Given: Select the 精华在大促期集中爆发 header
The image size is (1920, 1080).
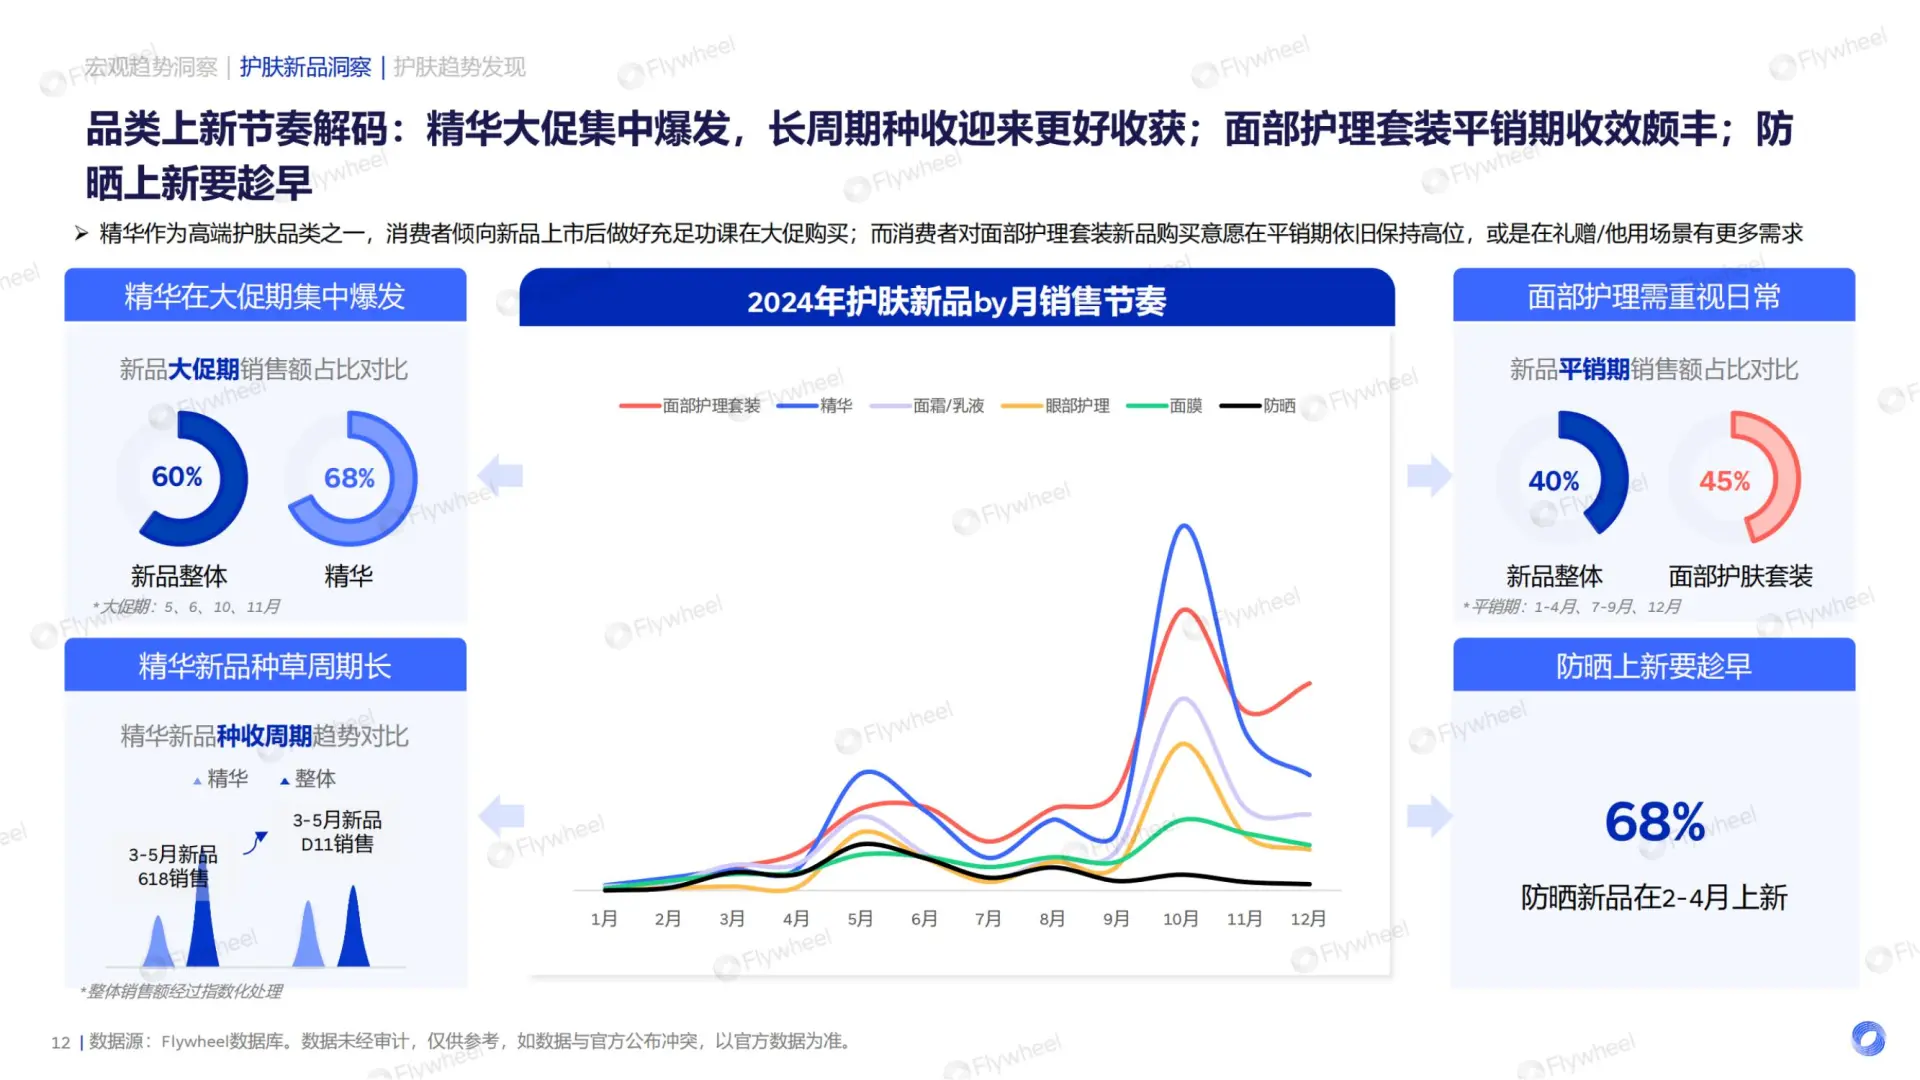Looking at the screenshot, I should pos(265,296).
